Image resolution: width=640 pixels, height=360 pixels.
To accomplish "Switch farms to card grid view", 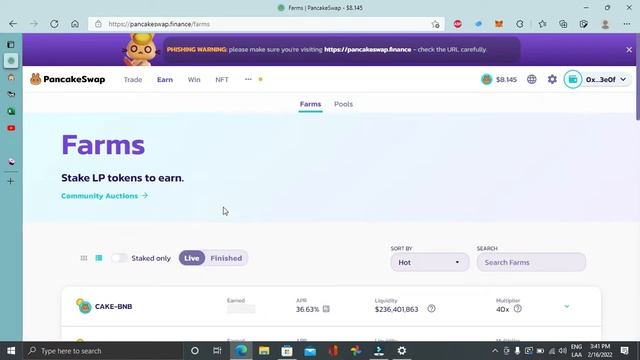I will 84,258.
